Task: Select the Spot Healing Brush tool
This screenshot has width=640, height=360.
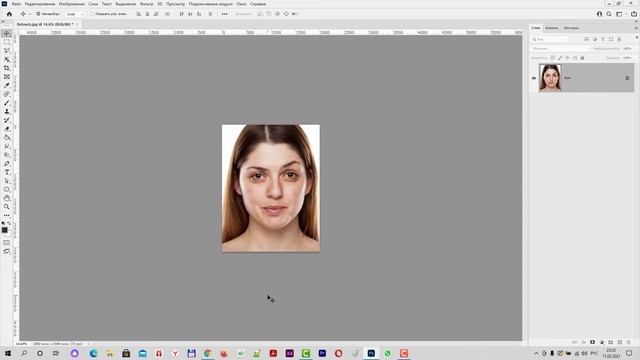Action: pyautogui.click(x=7, y=94)
